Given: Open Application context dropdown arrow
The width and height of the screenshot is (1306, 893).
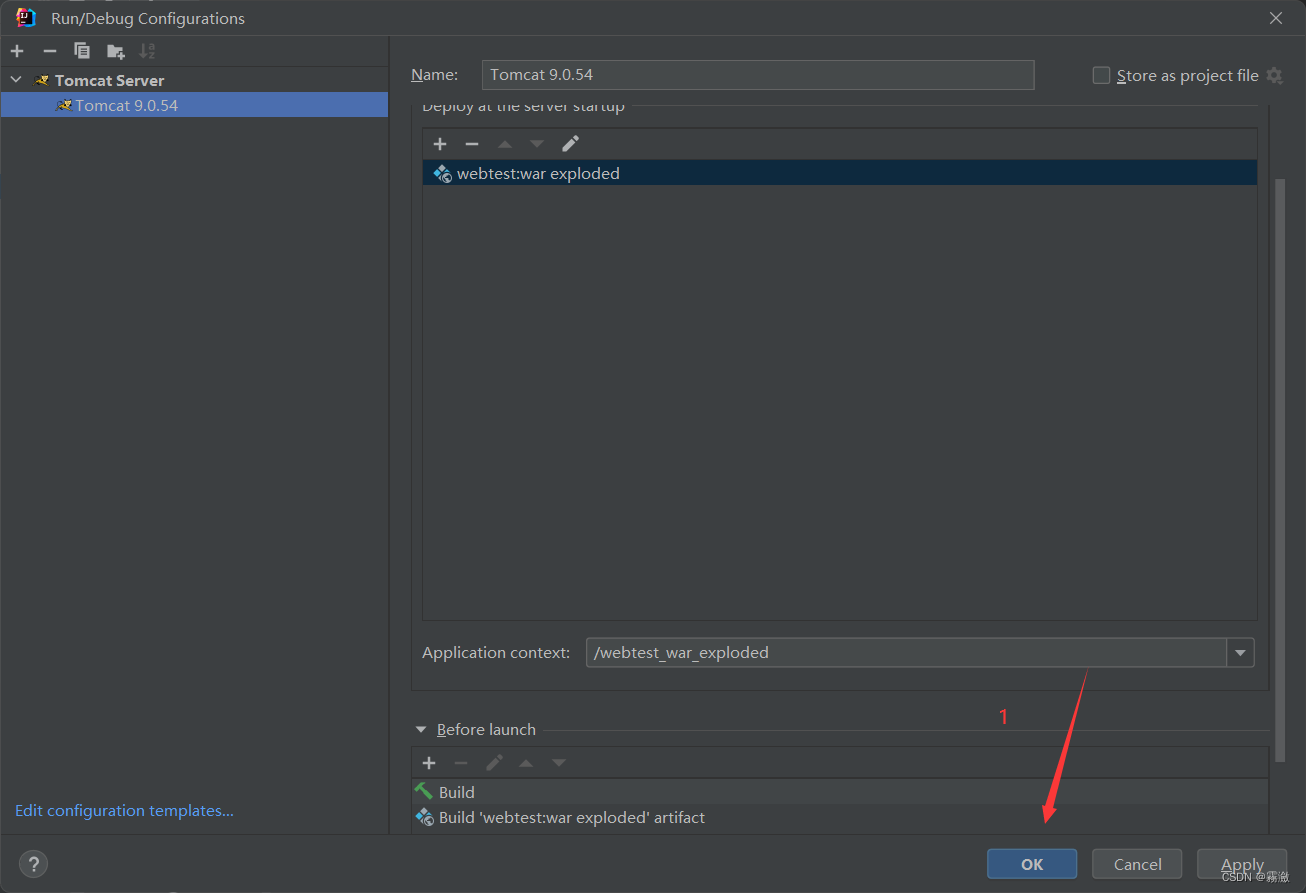Looking at the screenshot, I should pyautogui.click(x=1241, y=653).
